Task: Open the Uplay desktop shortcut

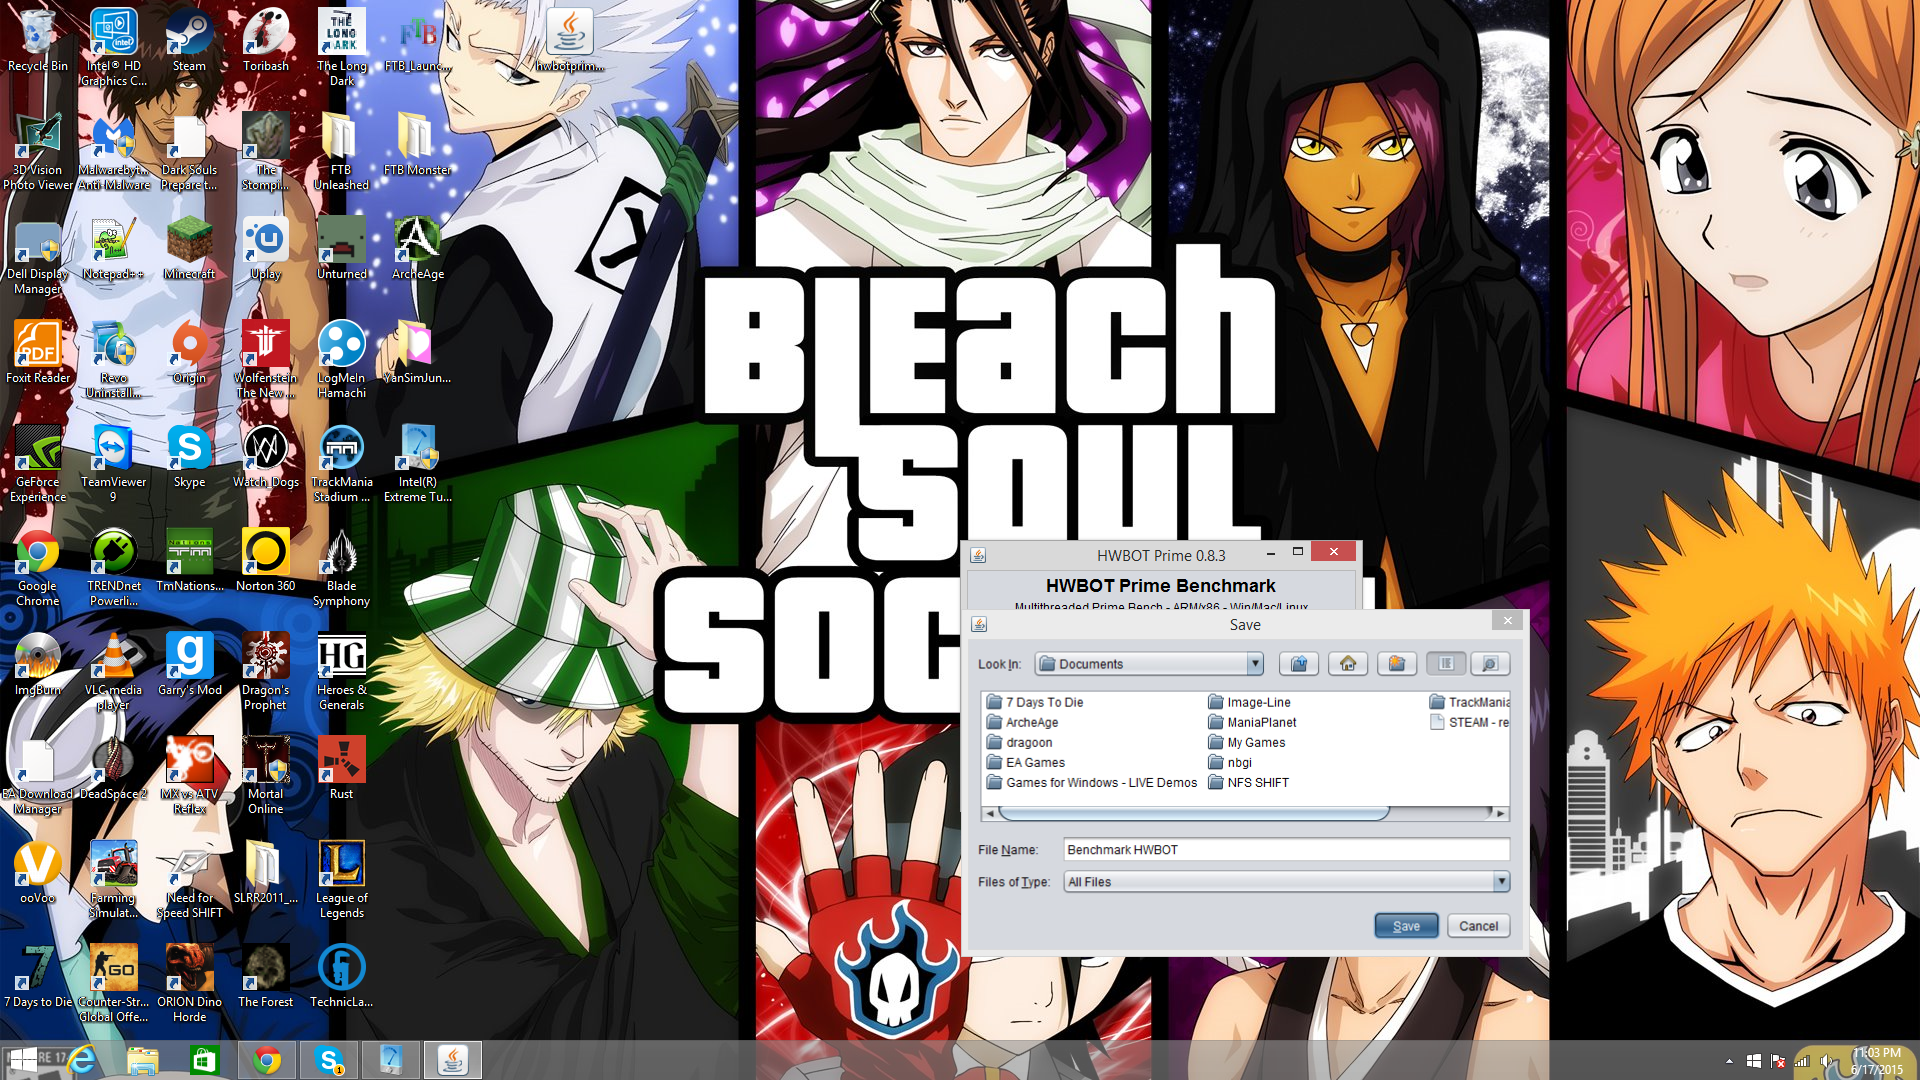Action: 266,249
